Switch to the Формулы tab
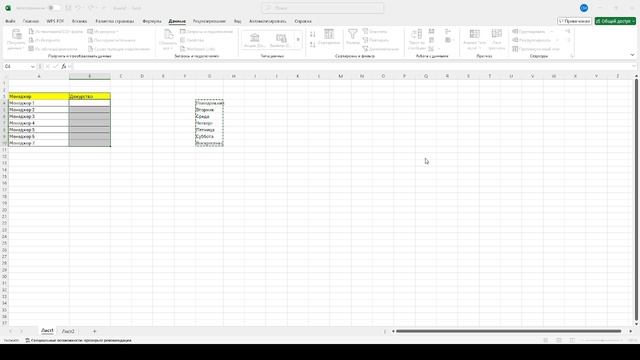The image size is (640, 360). [151, 21]
